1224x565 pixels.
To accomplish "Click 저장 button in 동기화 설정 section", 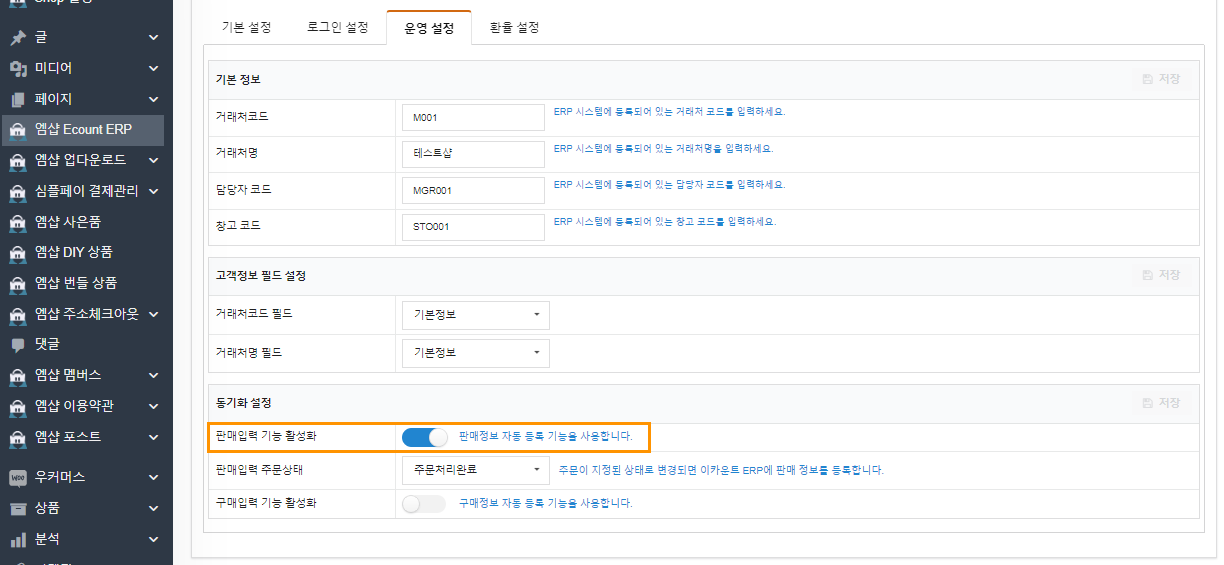I will click(x=1161, y=403).
